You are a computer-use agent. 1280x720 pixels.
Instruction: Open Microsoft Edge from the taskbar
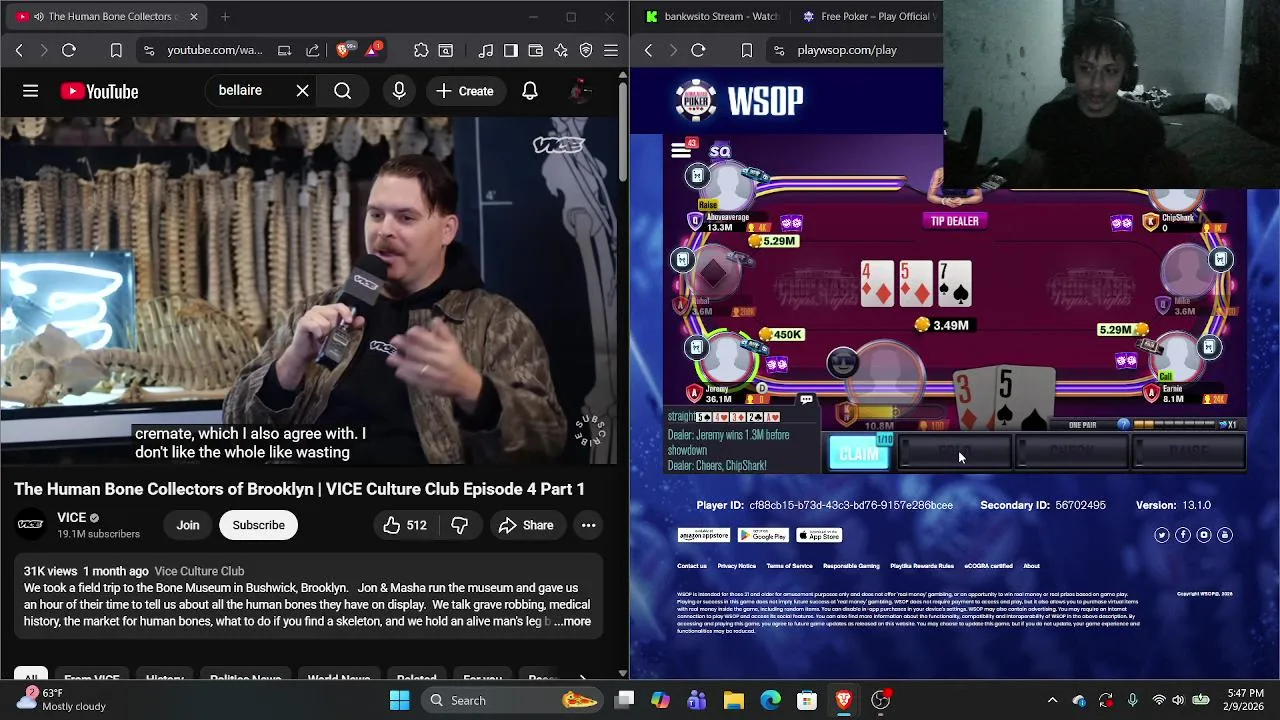coord(770,700)
